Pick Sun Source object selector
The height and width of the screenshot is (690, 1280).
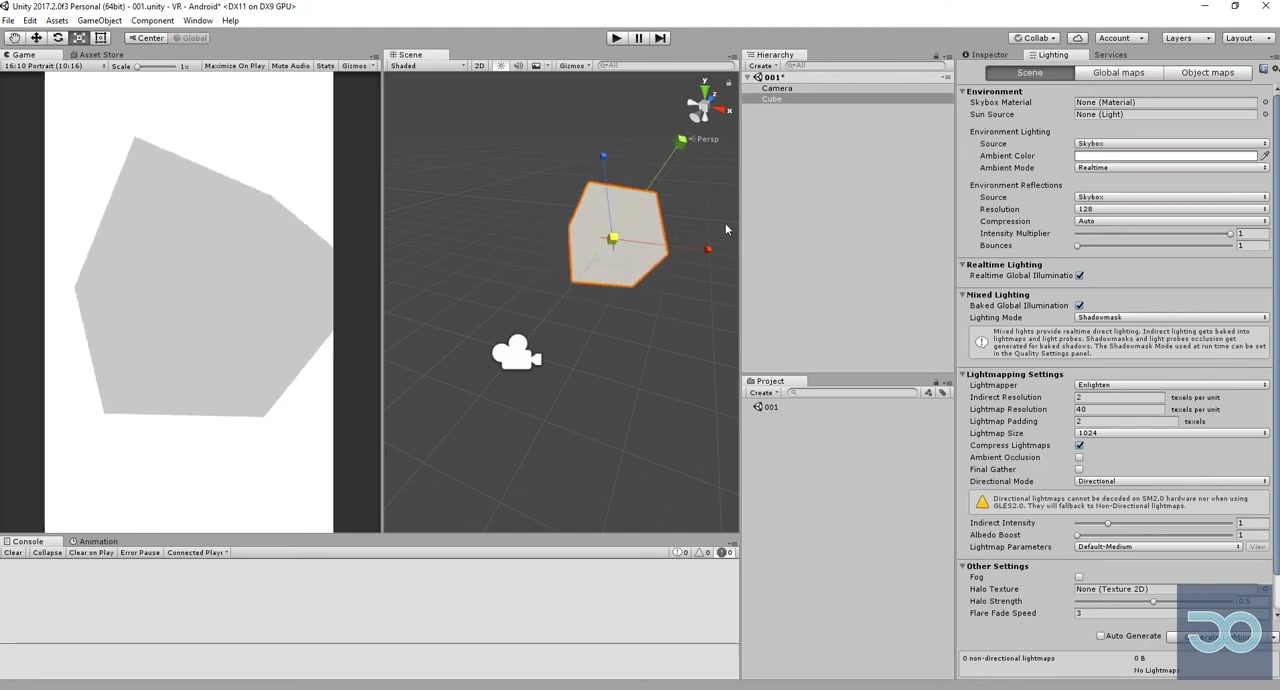1265,114
